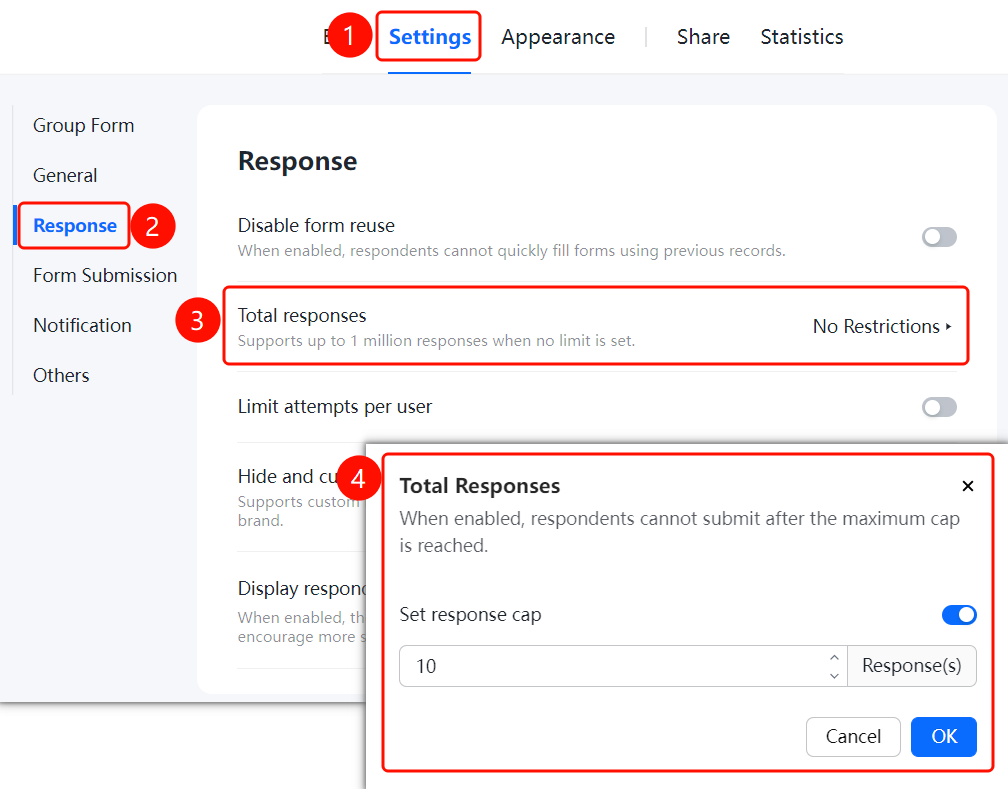
Task: Open the Appearance tab
Action: tap(558, 37)
